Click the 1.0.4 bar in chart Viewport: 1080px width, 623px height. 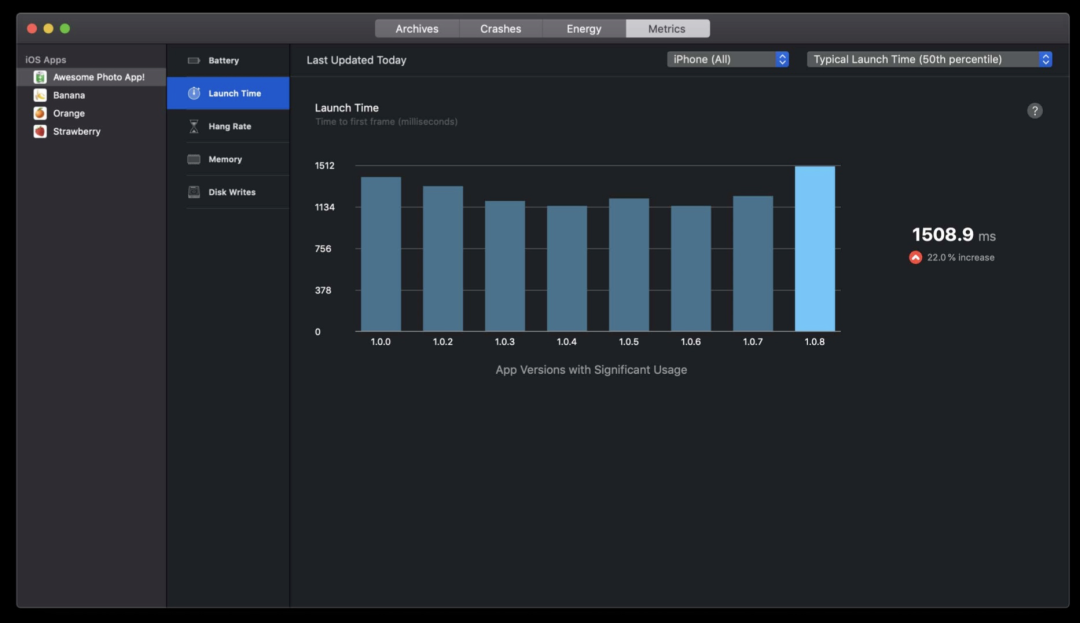point(567,268)
